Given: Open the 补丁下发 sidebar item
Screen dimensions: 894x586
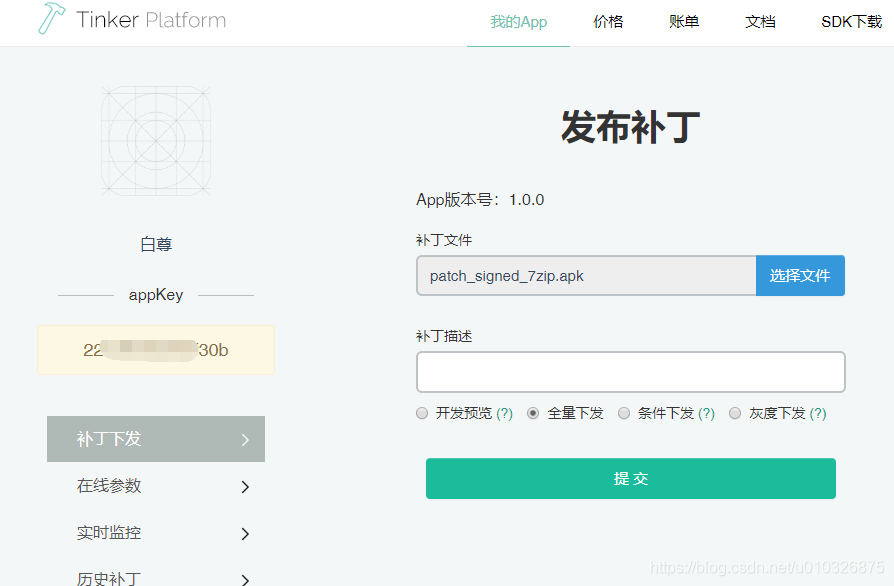Looking at the screenshot, I should (x=156, y=439).
